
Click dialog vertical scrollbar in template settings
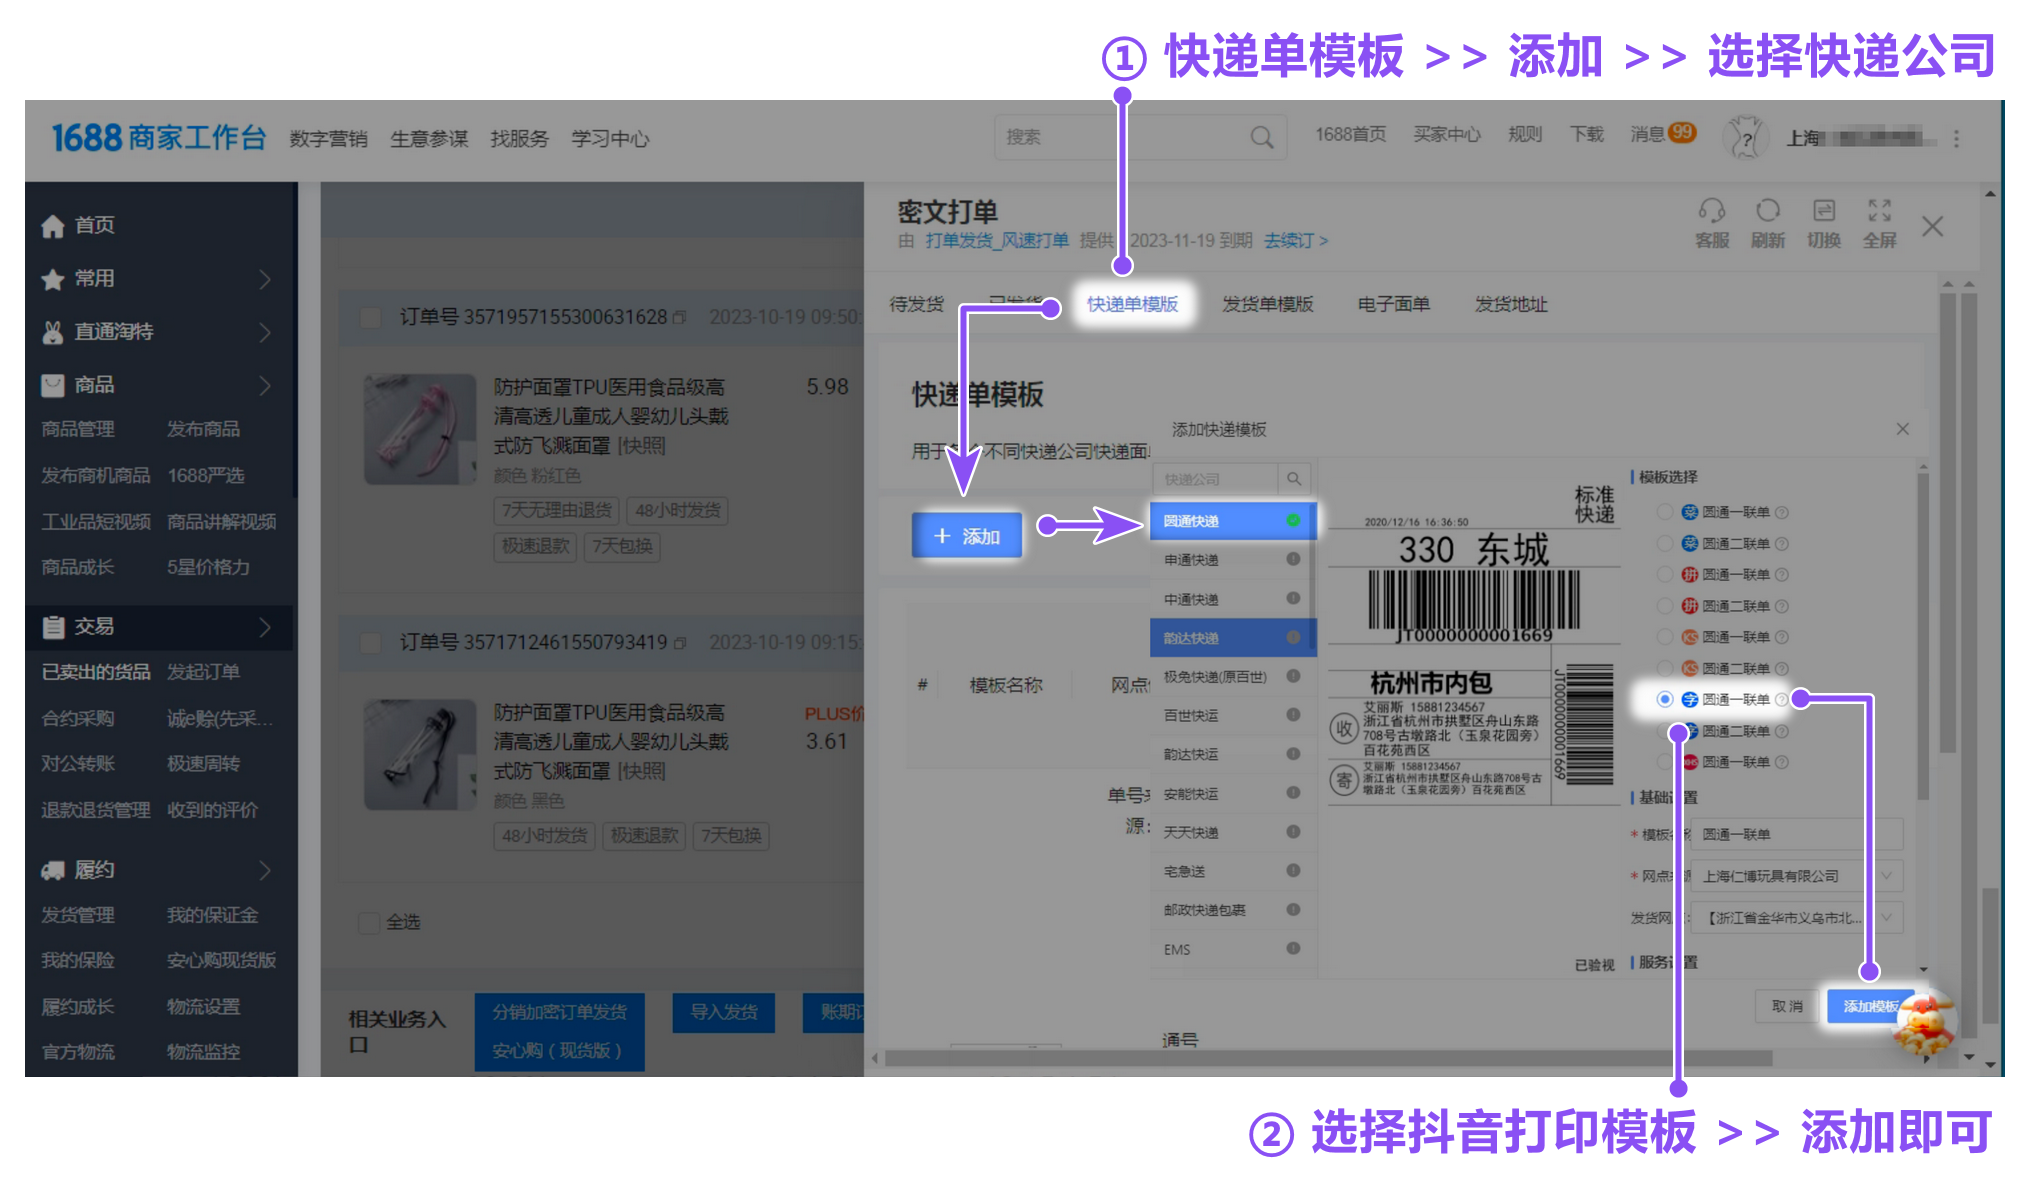[x=1922, y=635]
